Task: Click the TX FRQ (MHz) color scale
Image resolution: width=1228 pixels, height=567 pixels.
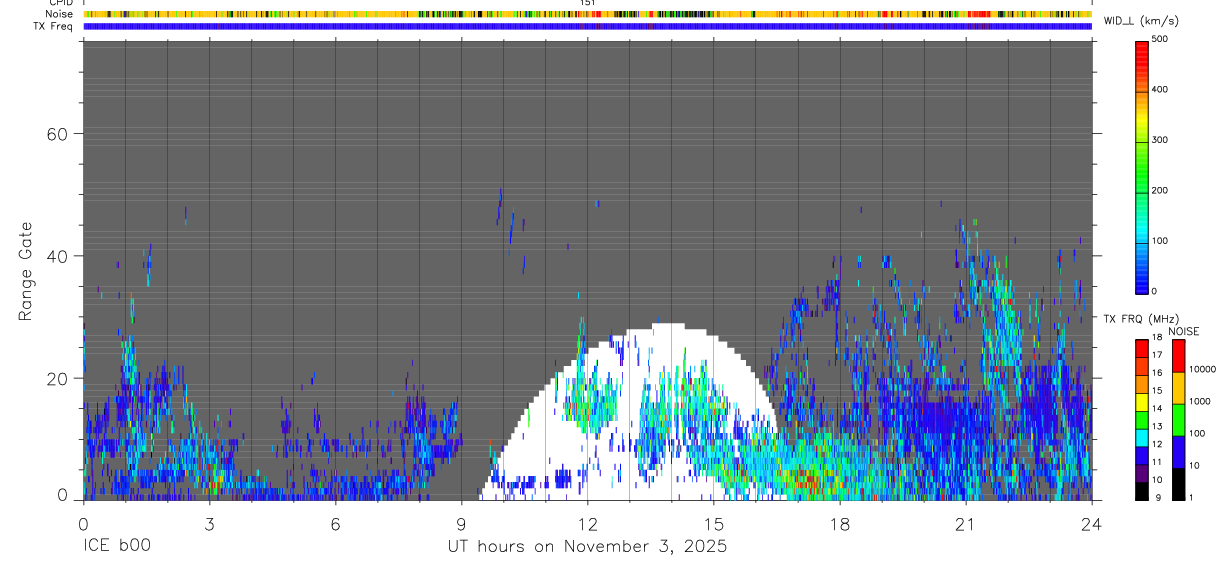Action: pos(1142,419)
